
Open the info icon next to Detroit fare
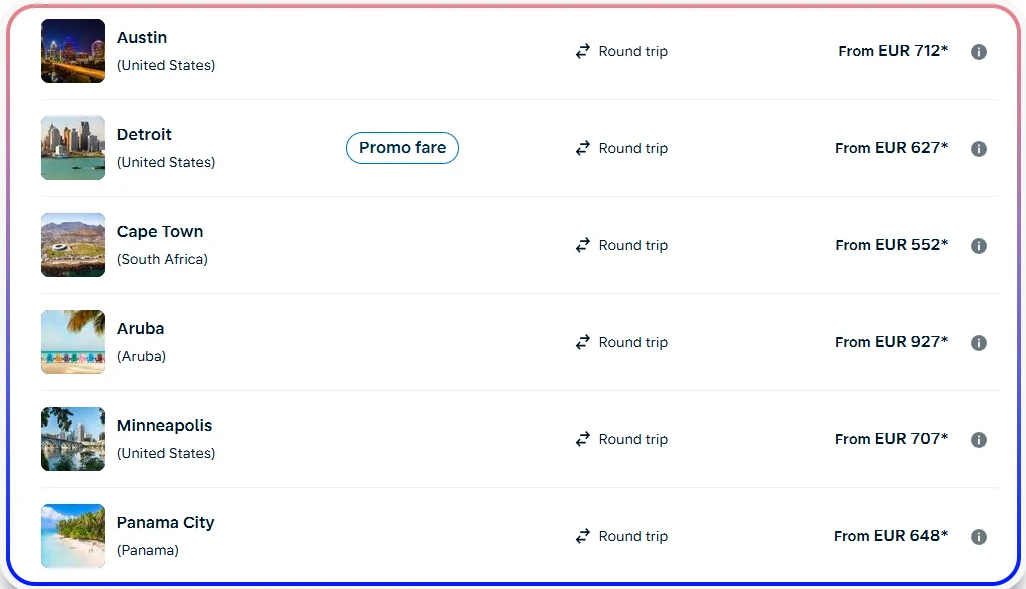click(x=979, y=148)
